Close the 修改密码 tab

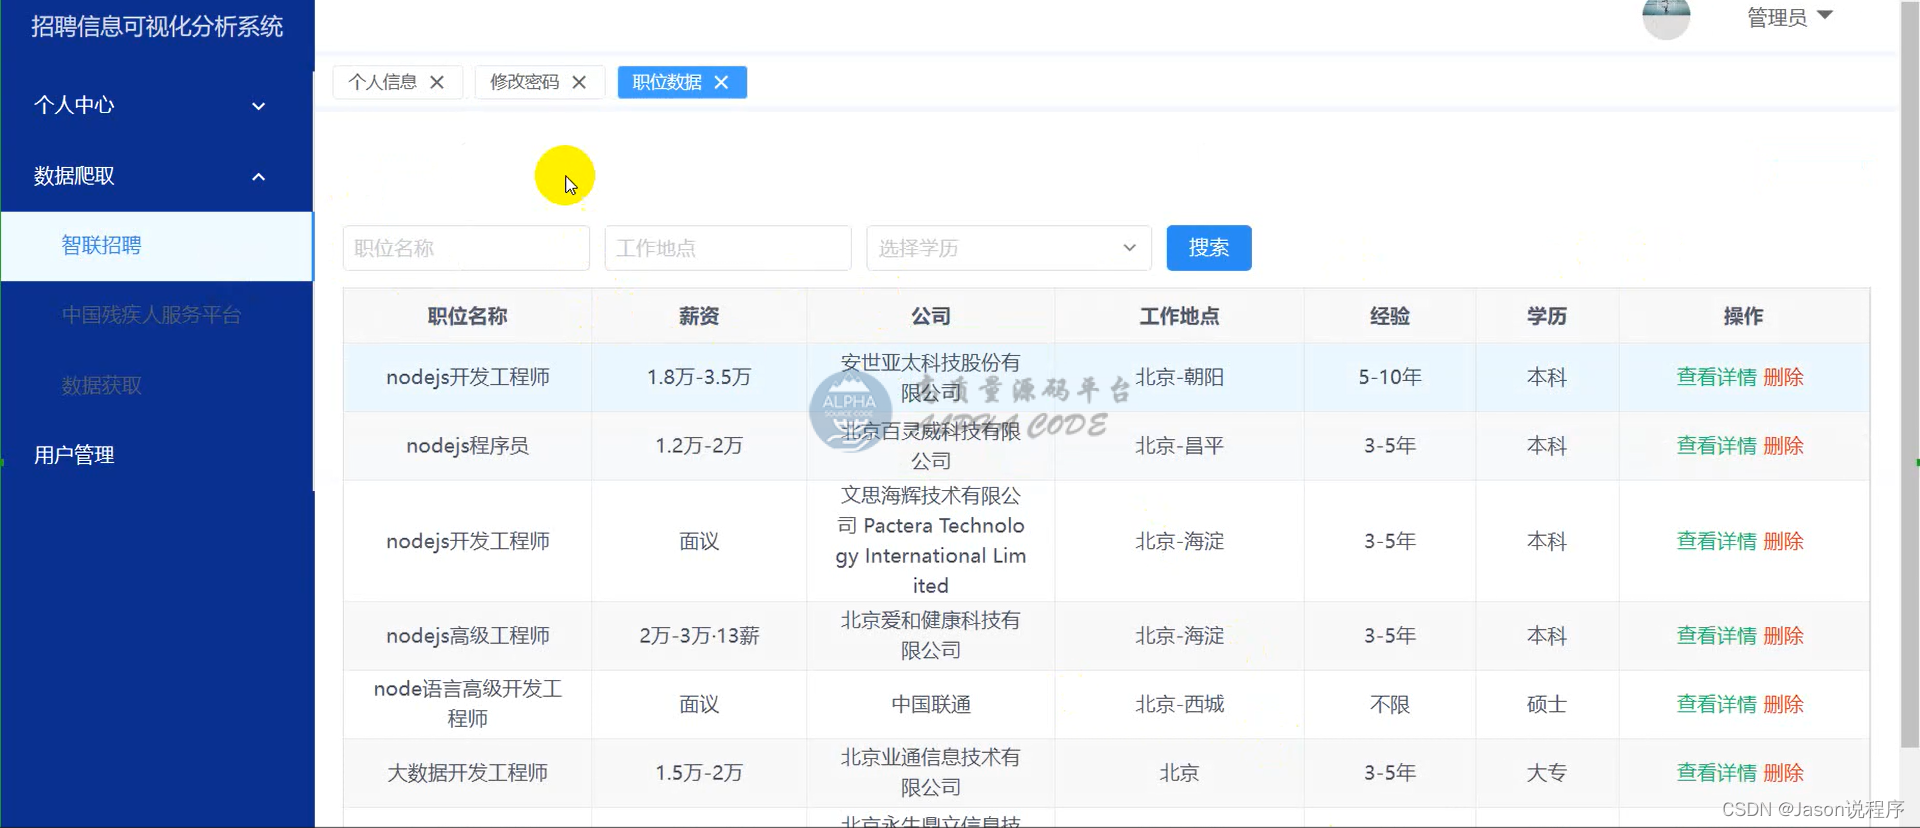tap(579, 82)
